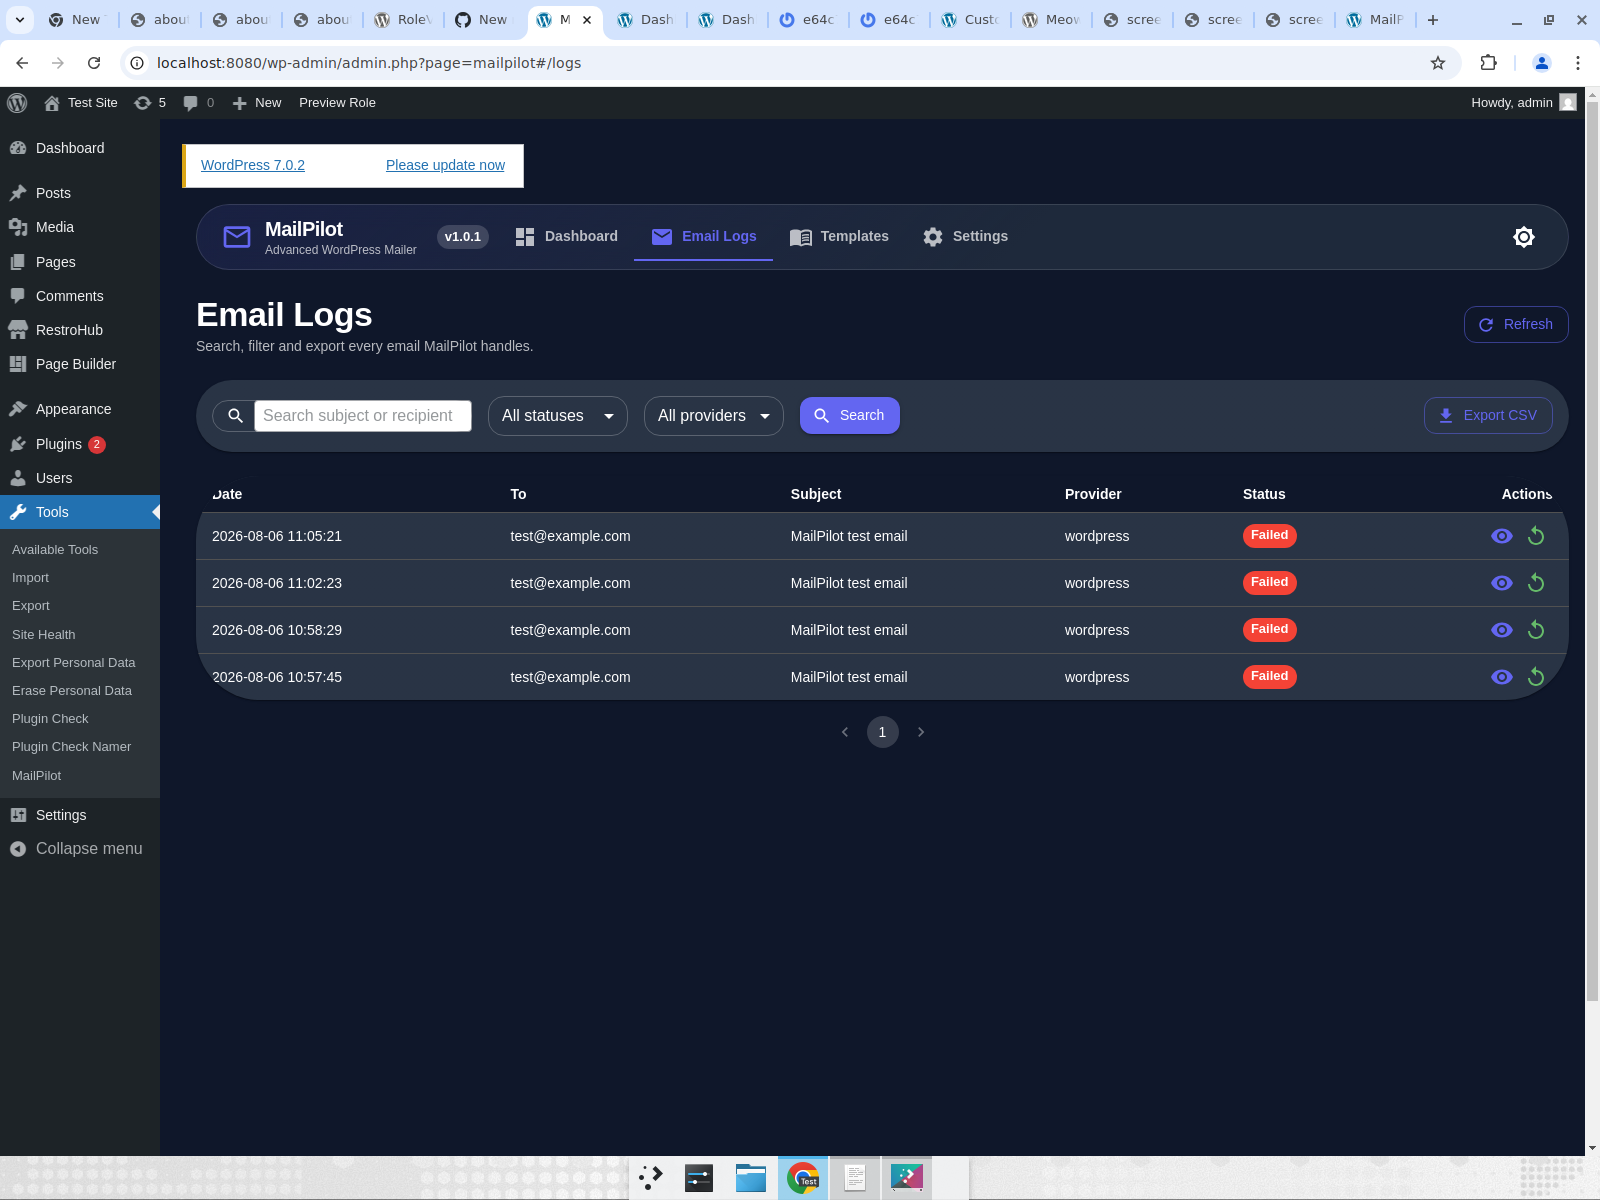View details of the 11:05:21 email log
Screen dimensions: 1600x1200
pyautogui.click(x=1502, y=536)
